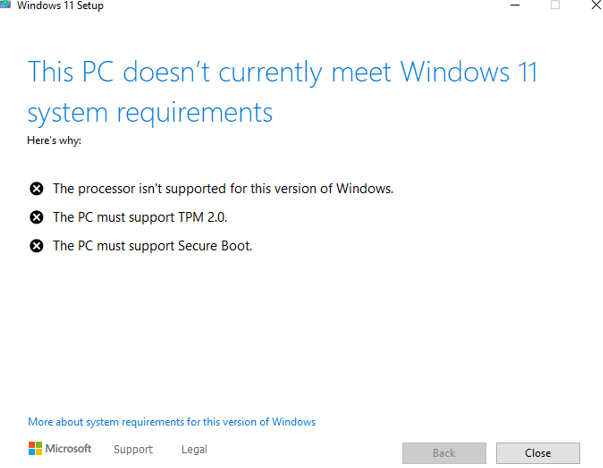
Task: Click the Microsoft four-square logo
Action: click(35, 449)
